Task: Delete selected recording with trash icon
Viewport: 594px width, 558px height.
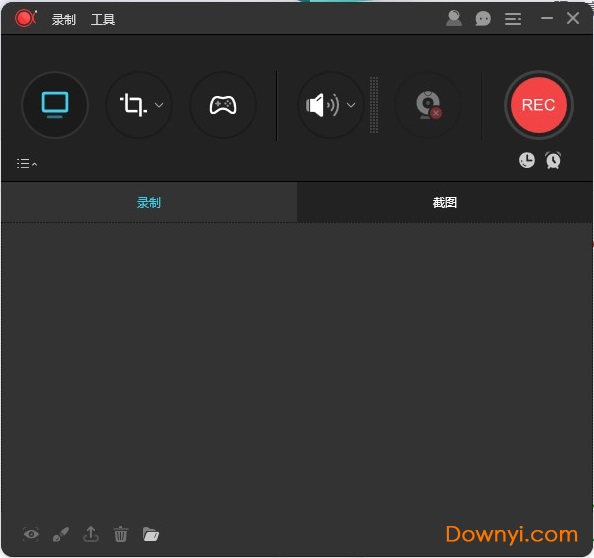Action: [121, 534]
